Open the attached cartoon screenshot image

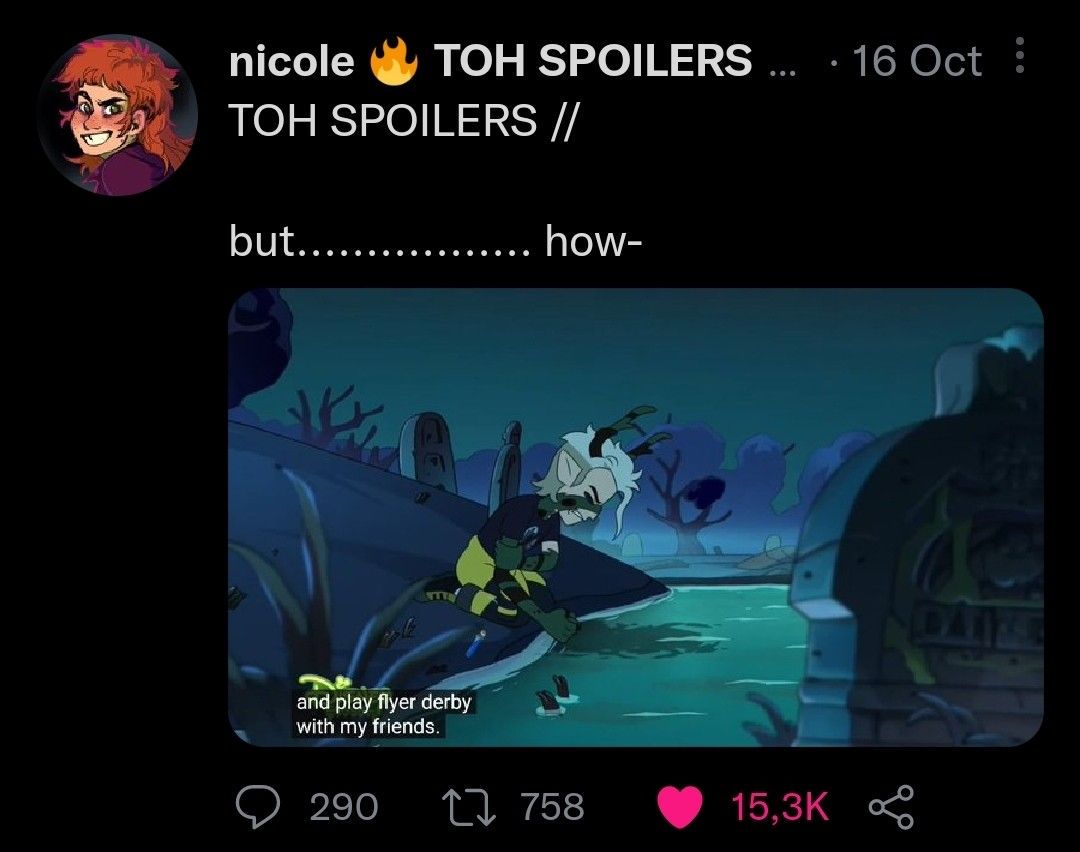pos(636,517)
